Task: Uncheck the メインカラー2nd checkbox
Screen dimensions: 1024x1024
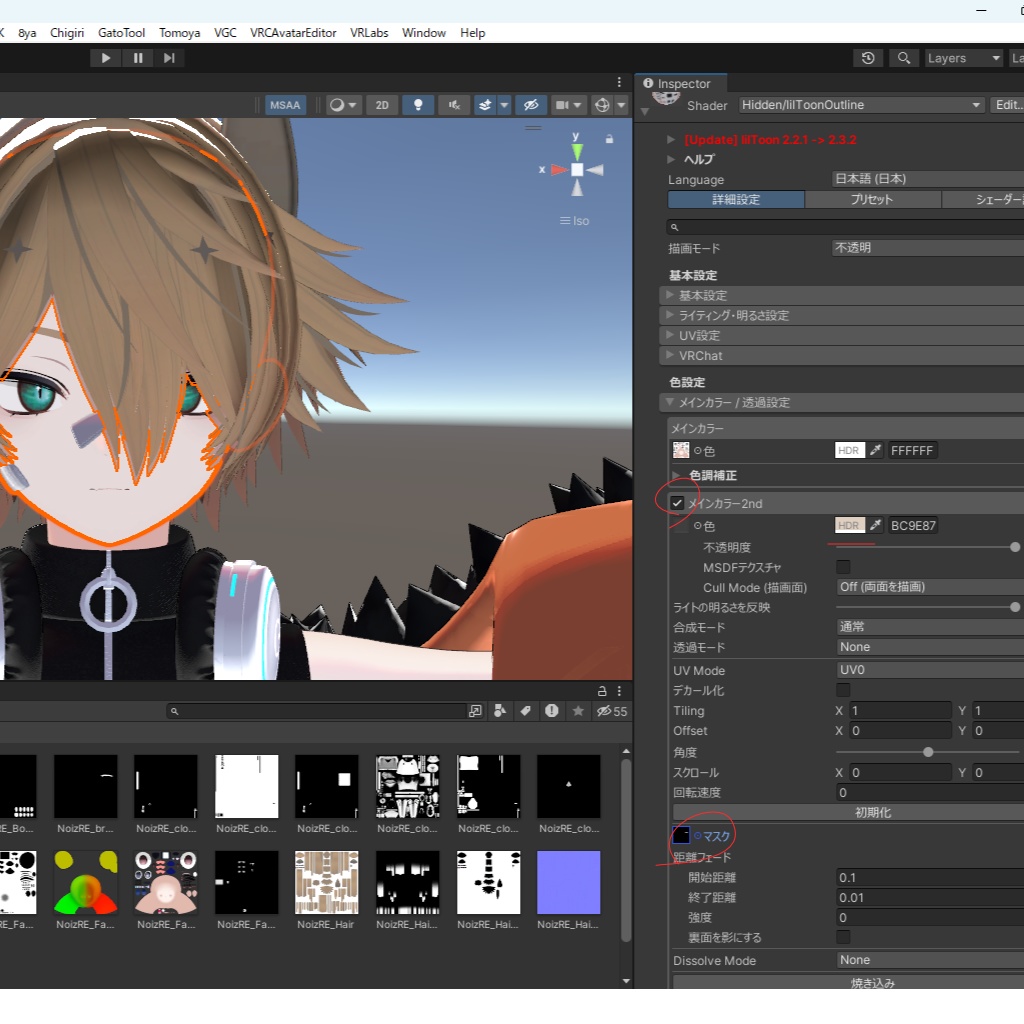Action: coord(677,503)
